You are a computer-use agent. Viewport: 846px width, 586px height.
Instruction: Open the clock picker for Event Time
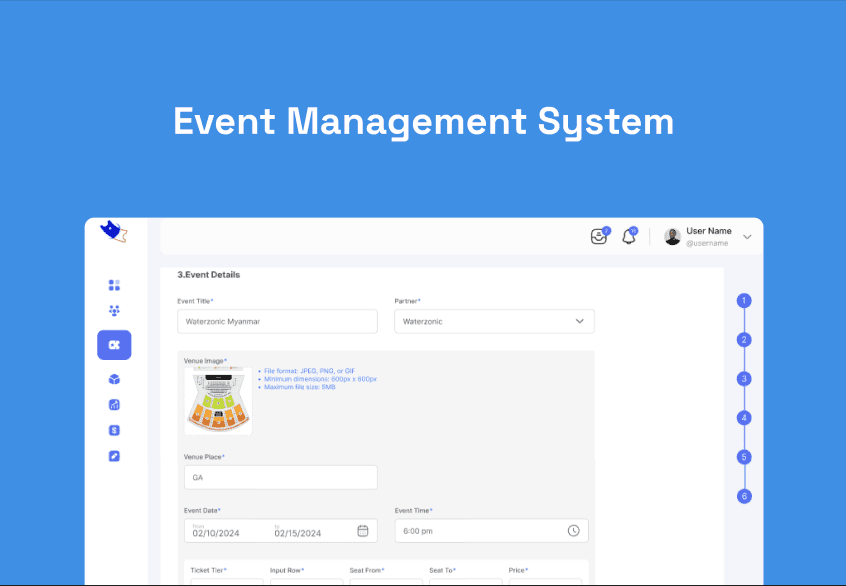(575, 531)
